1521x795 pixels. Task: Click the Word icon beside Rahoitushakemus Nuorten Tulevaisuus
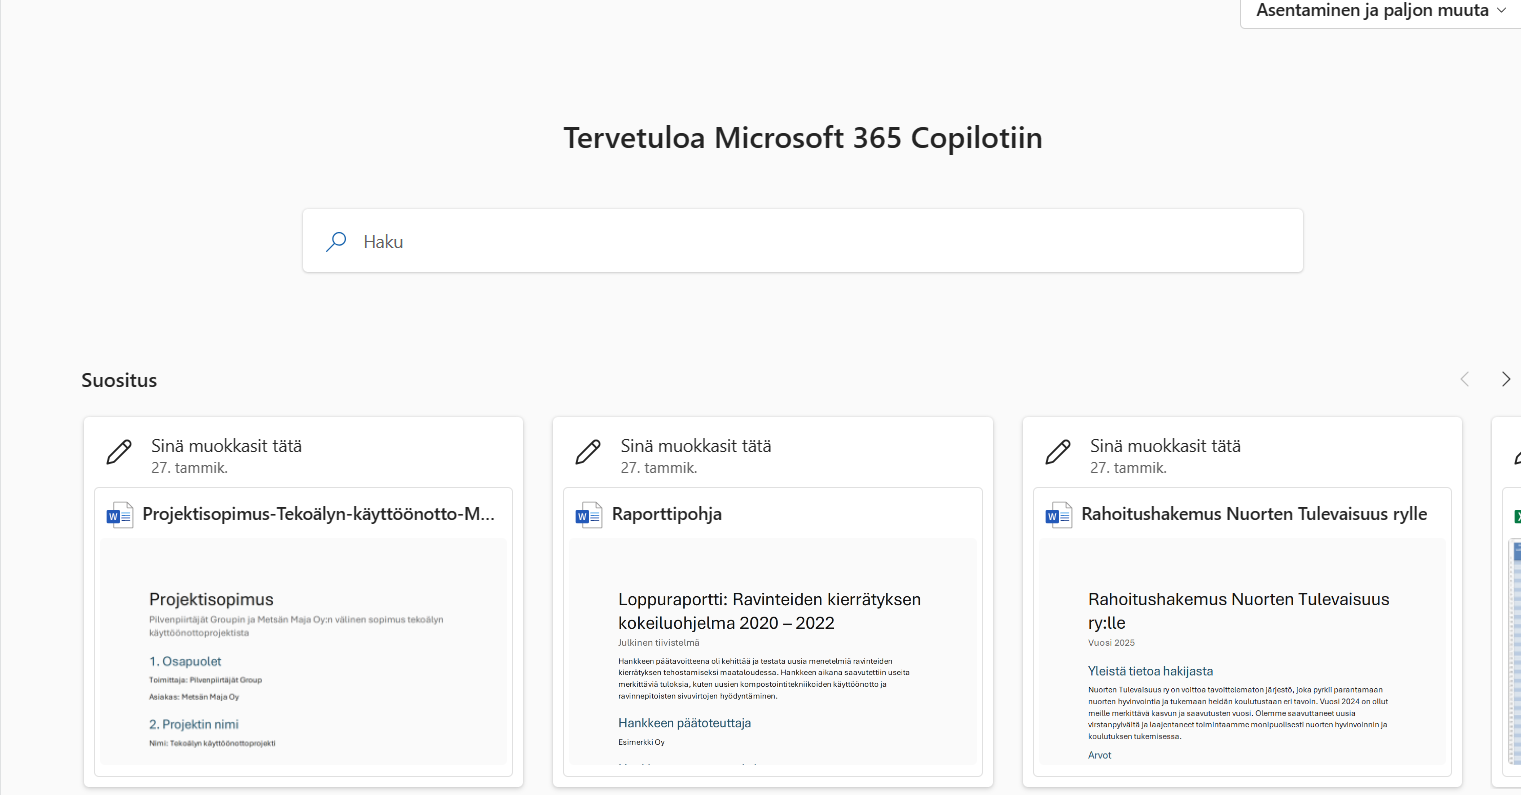(x=1058, y=515)
